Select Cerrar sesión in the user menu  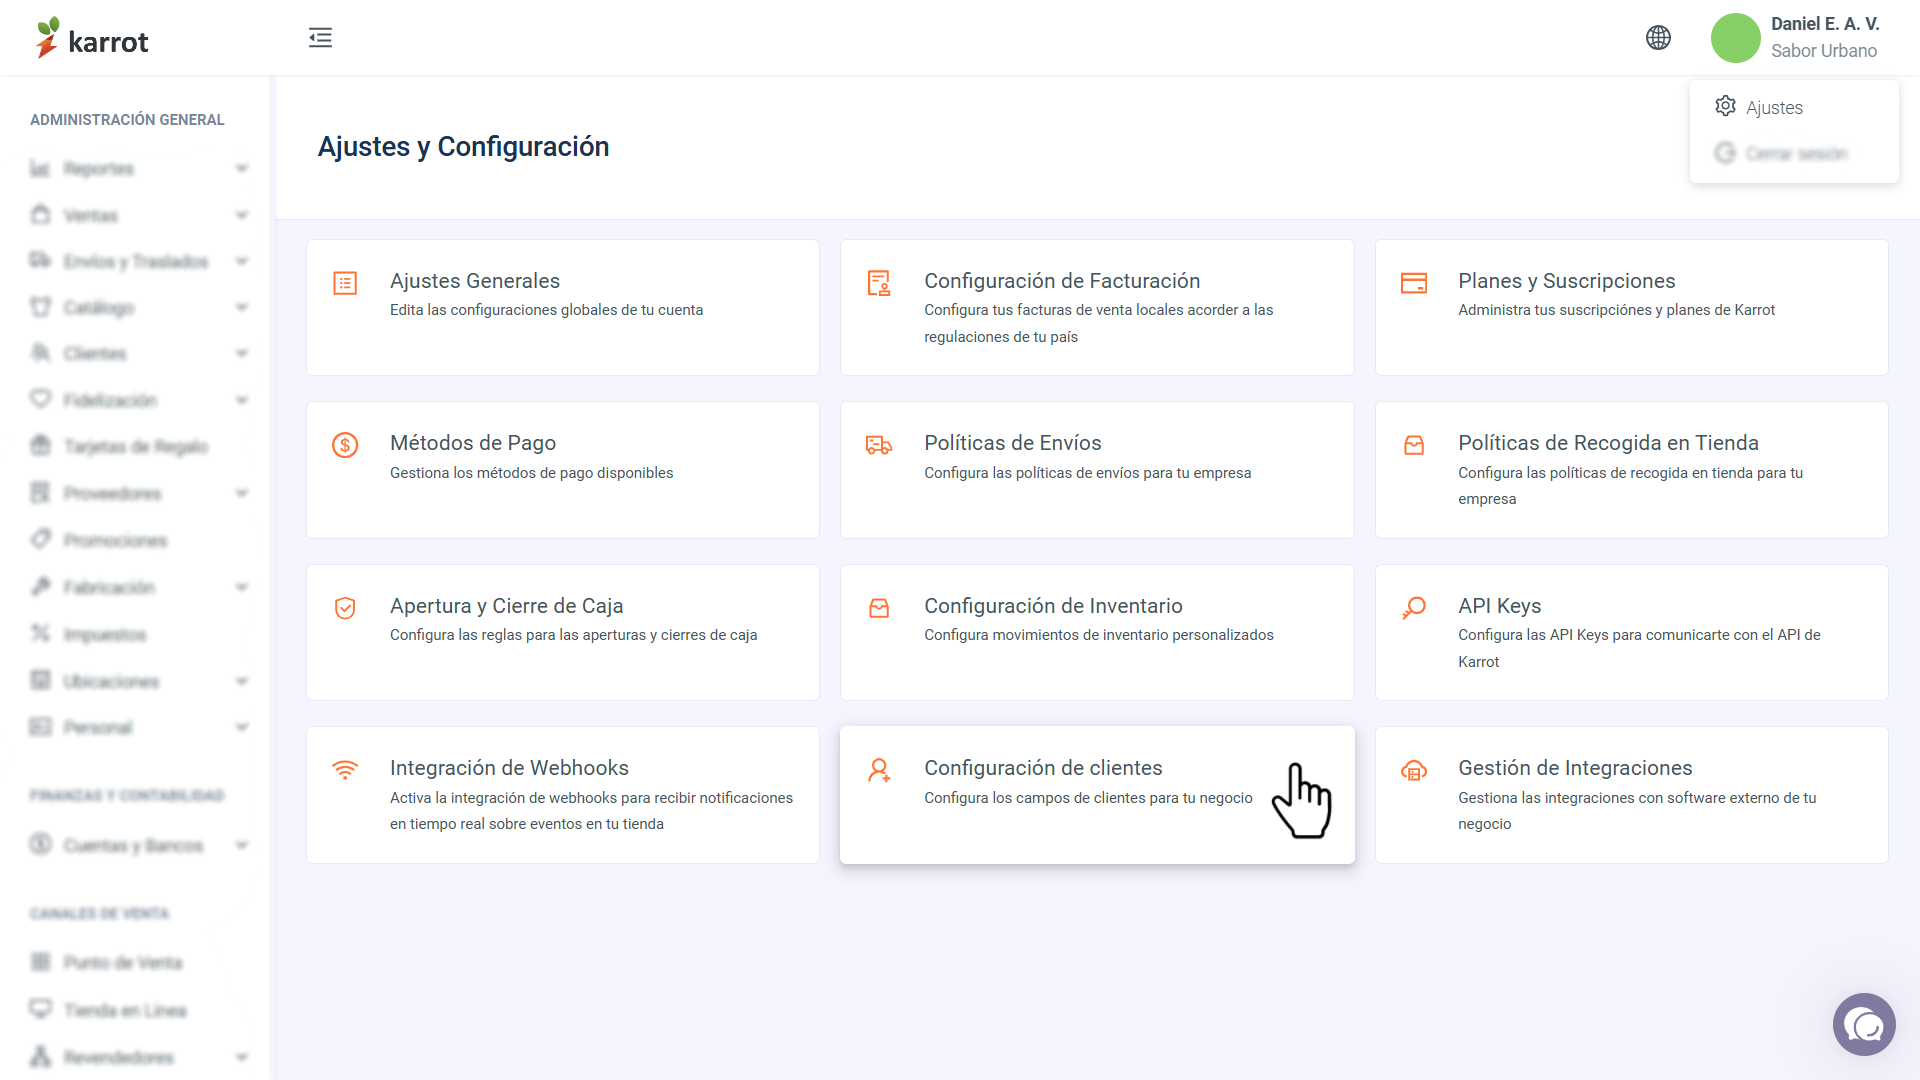[1794, 153]
